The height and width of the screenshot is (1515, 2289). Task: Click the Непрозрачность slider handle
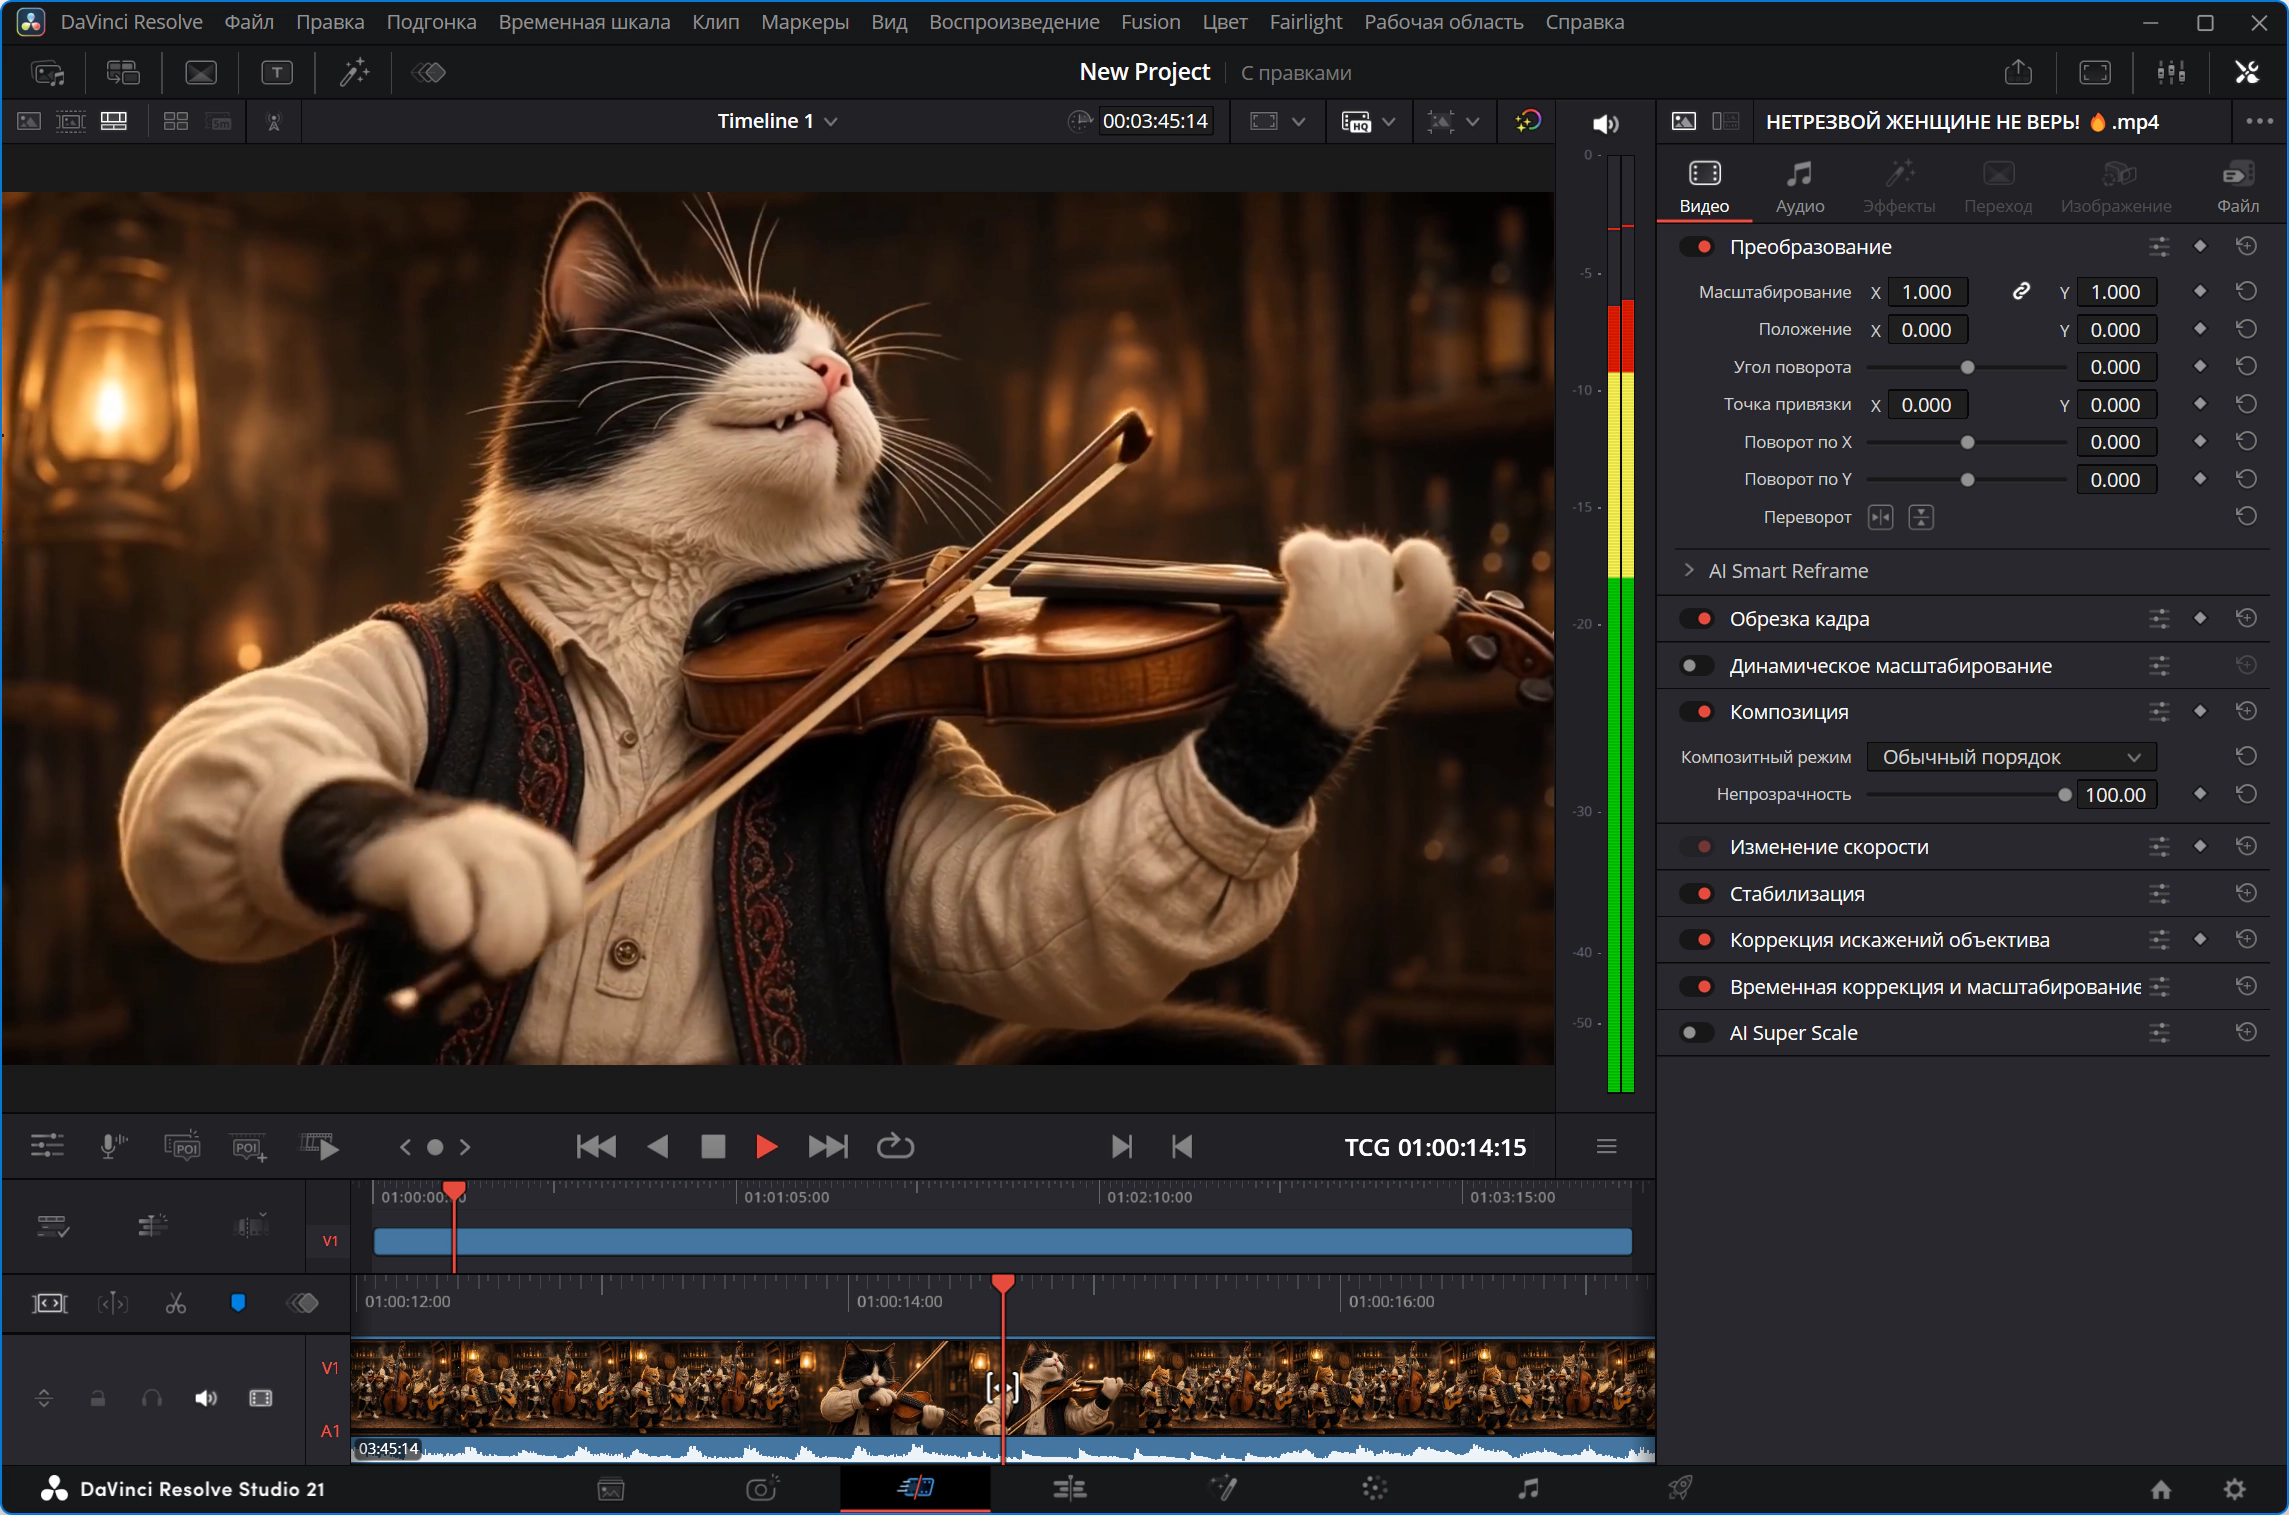click(x=2064, y=795)
